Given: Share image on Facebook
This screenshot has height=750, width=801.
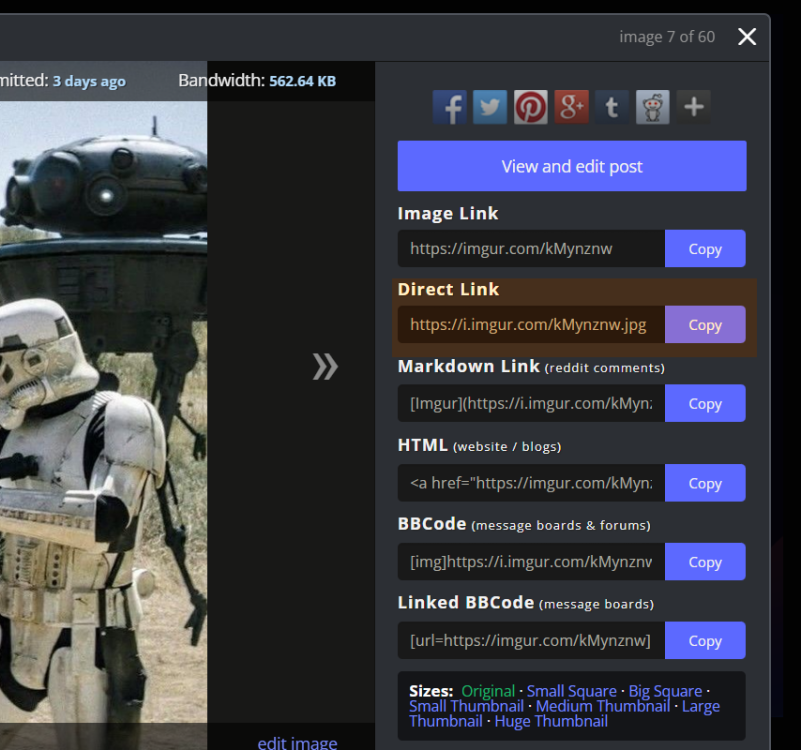Looking at the screenshot, I should 450,107.
